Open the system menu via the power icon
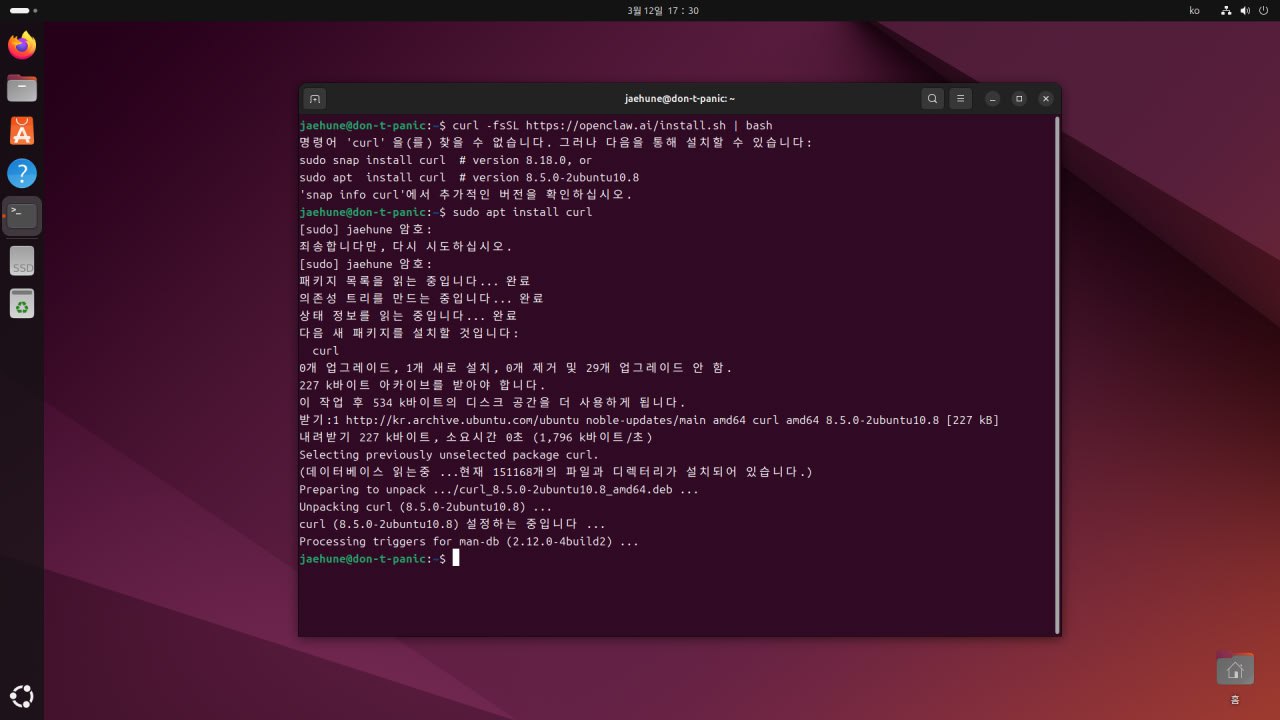 click(1263, 10)
